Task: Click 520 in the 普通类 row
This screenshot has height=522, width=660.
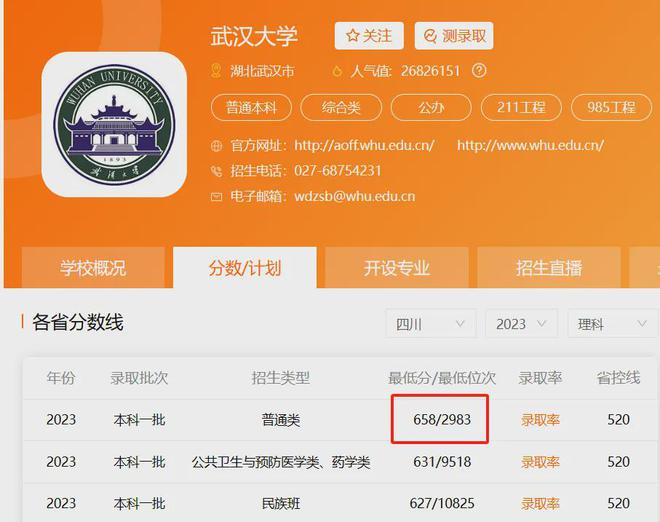Action: tap(618, 420)
